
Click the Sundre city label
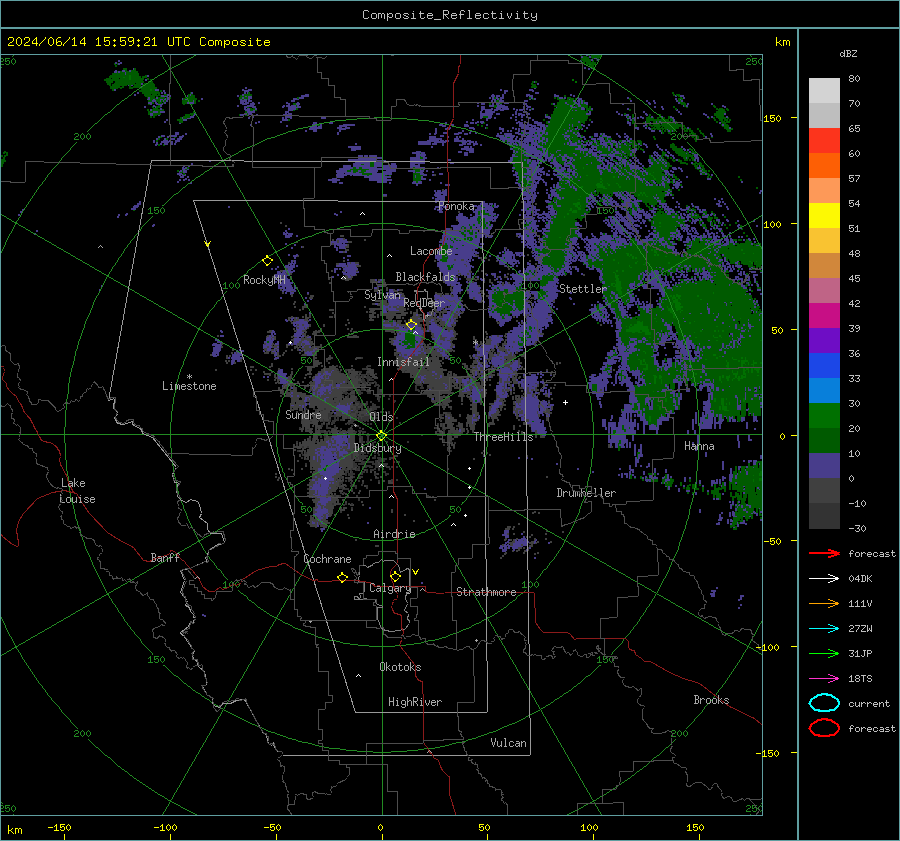(x=303, y=414)
